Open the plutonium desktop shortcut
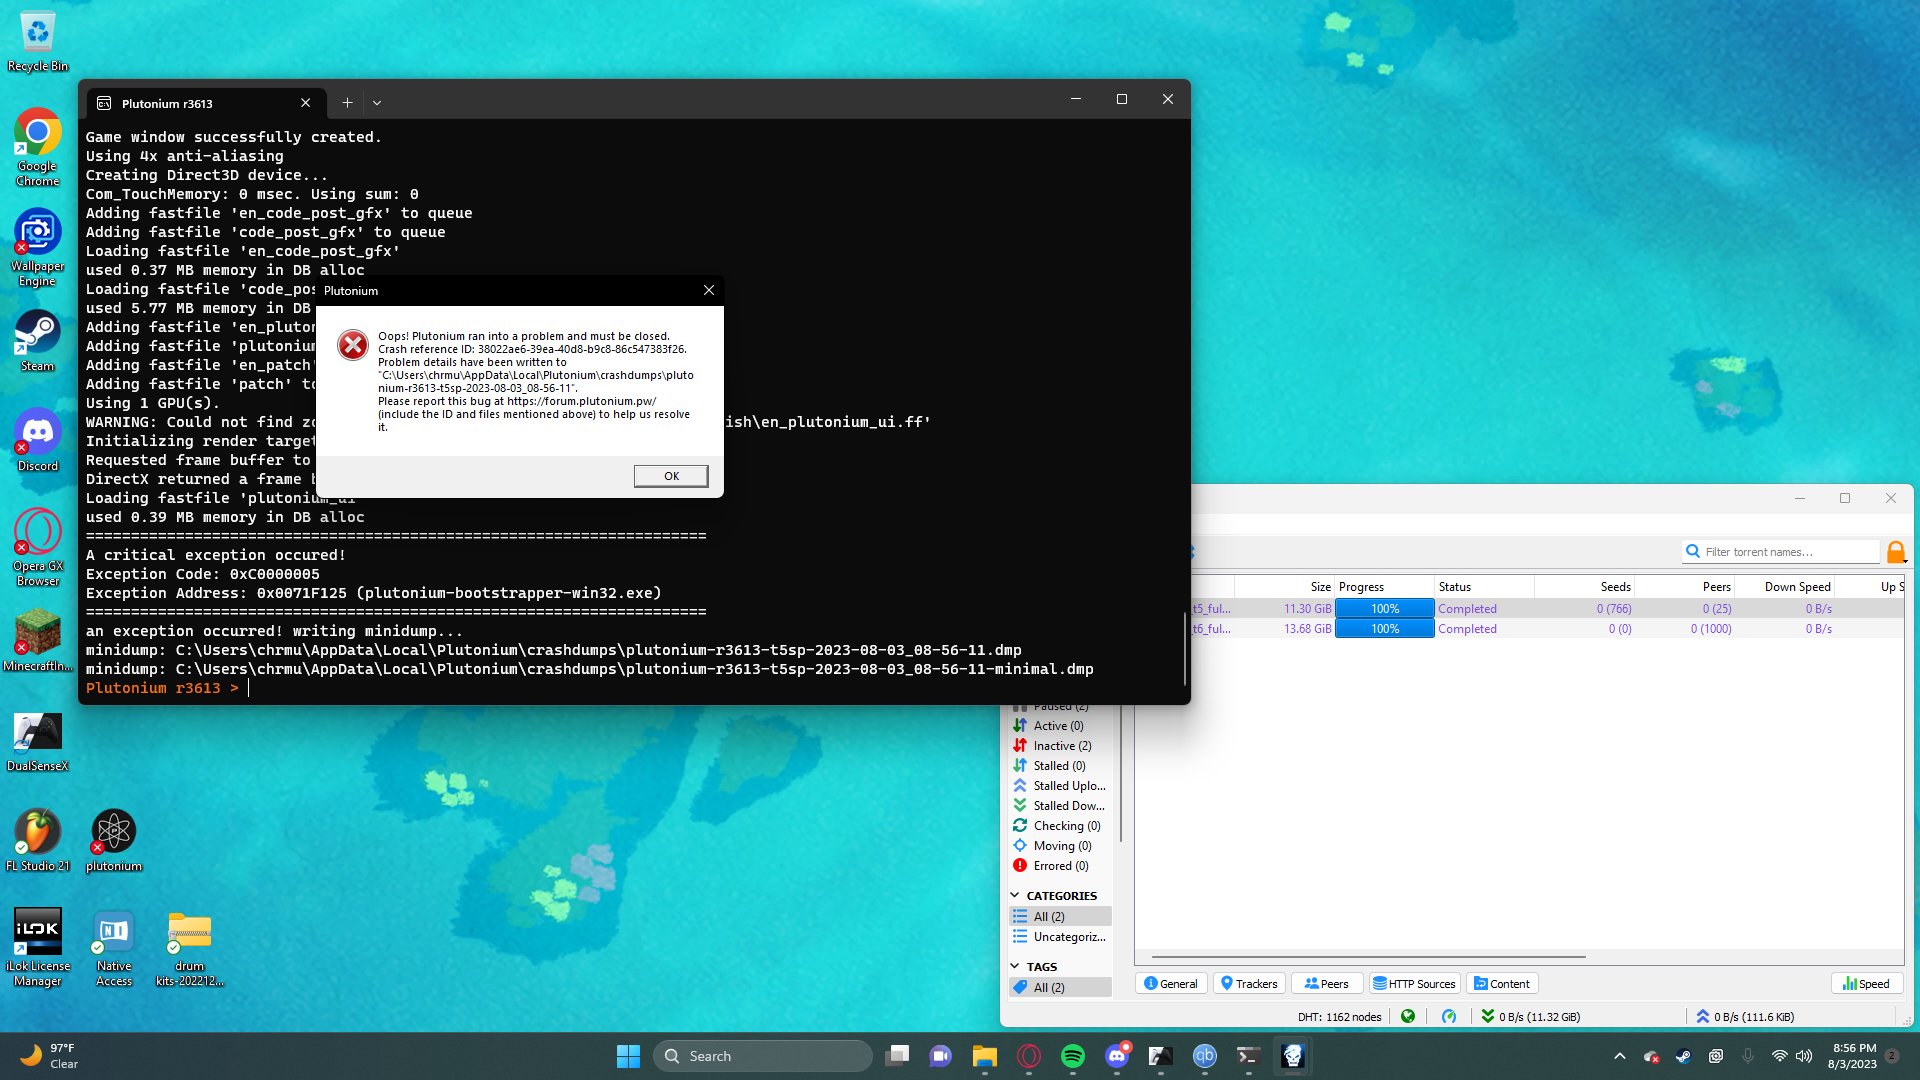Screen dimensions: 1920x1080 click(x=114, y=840)
